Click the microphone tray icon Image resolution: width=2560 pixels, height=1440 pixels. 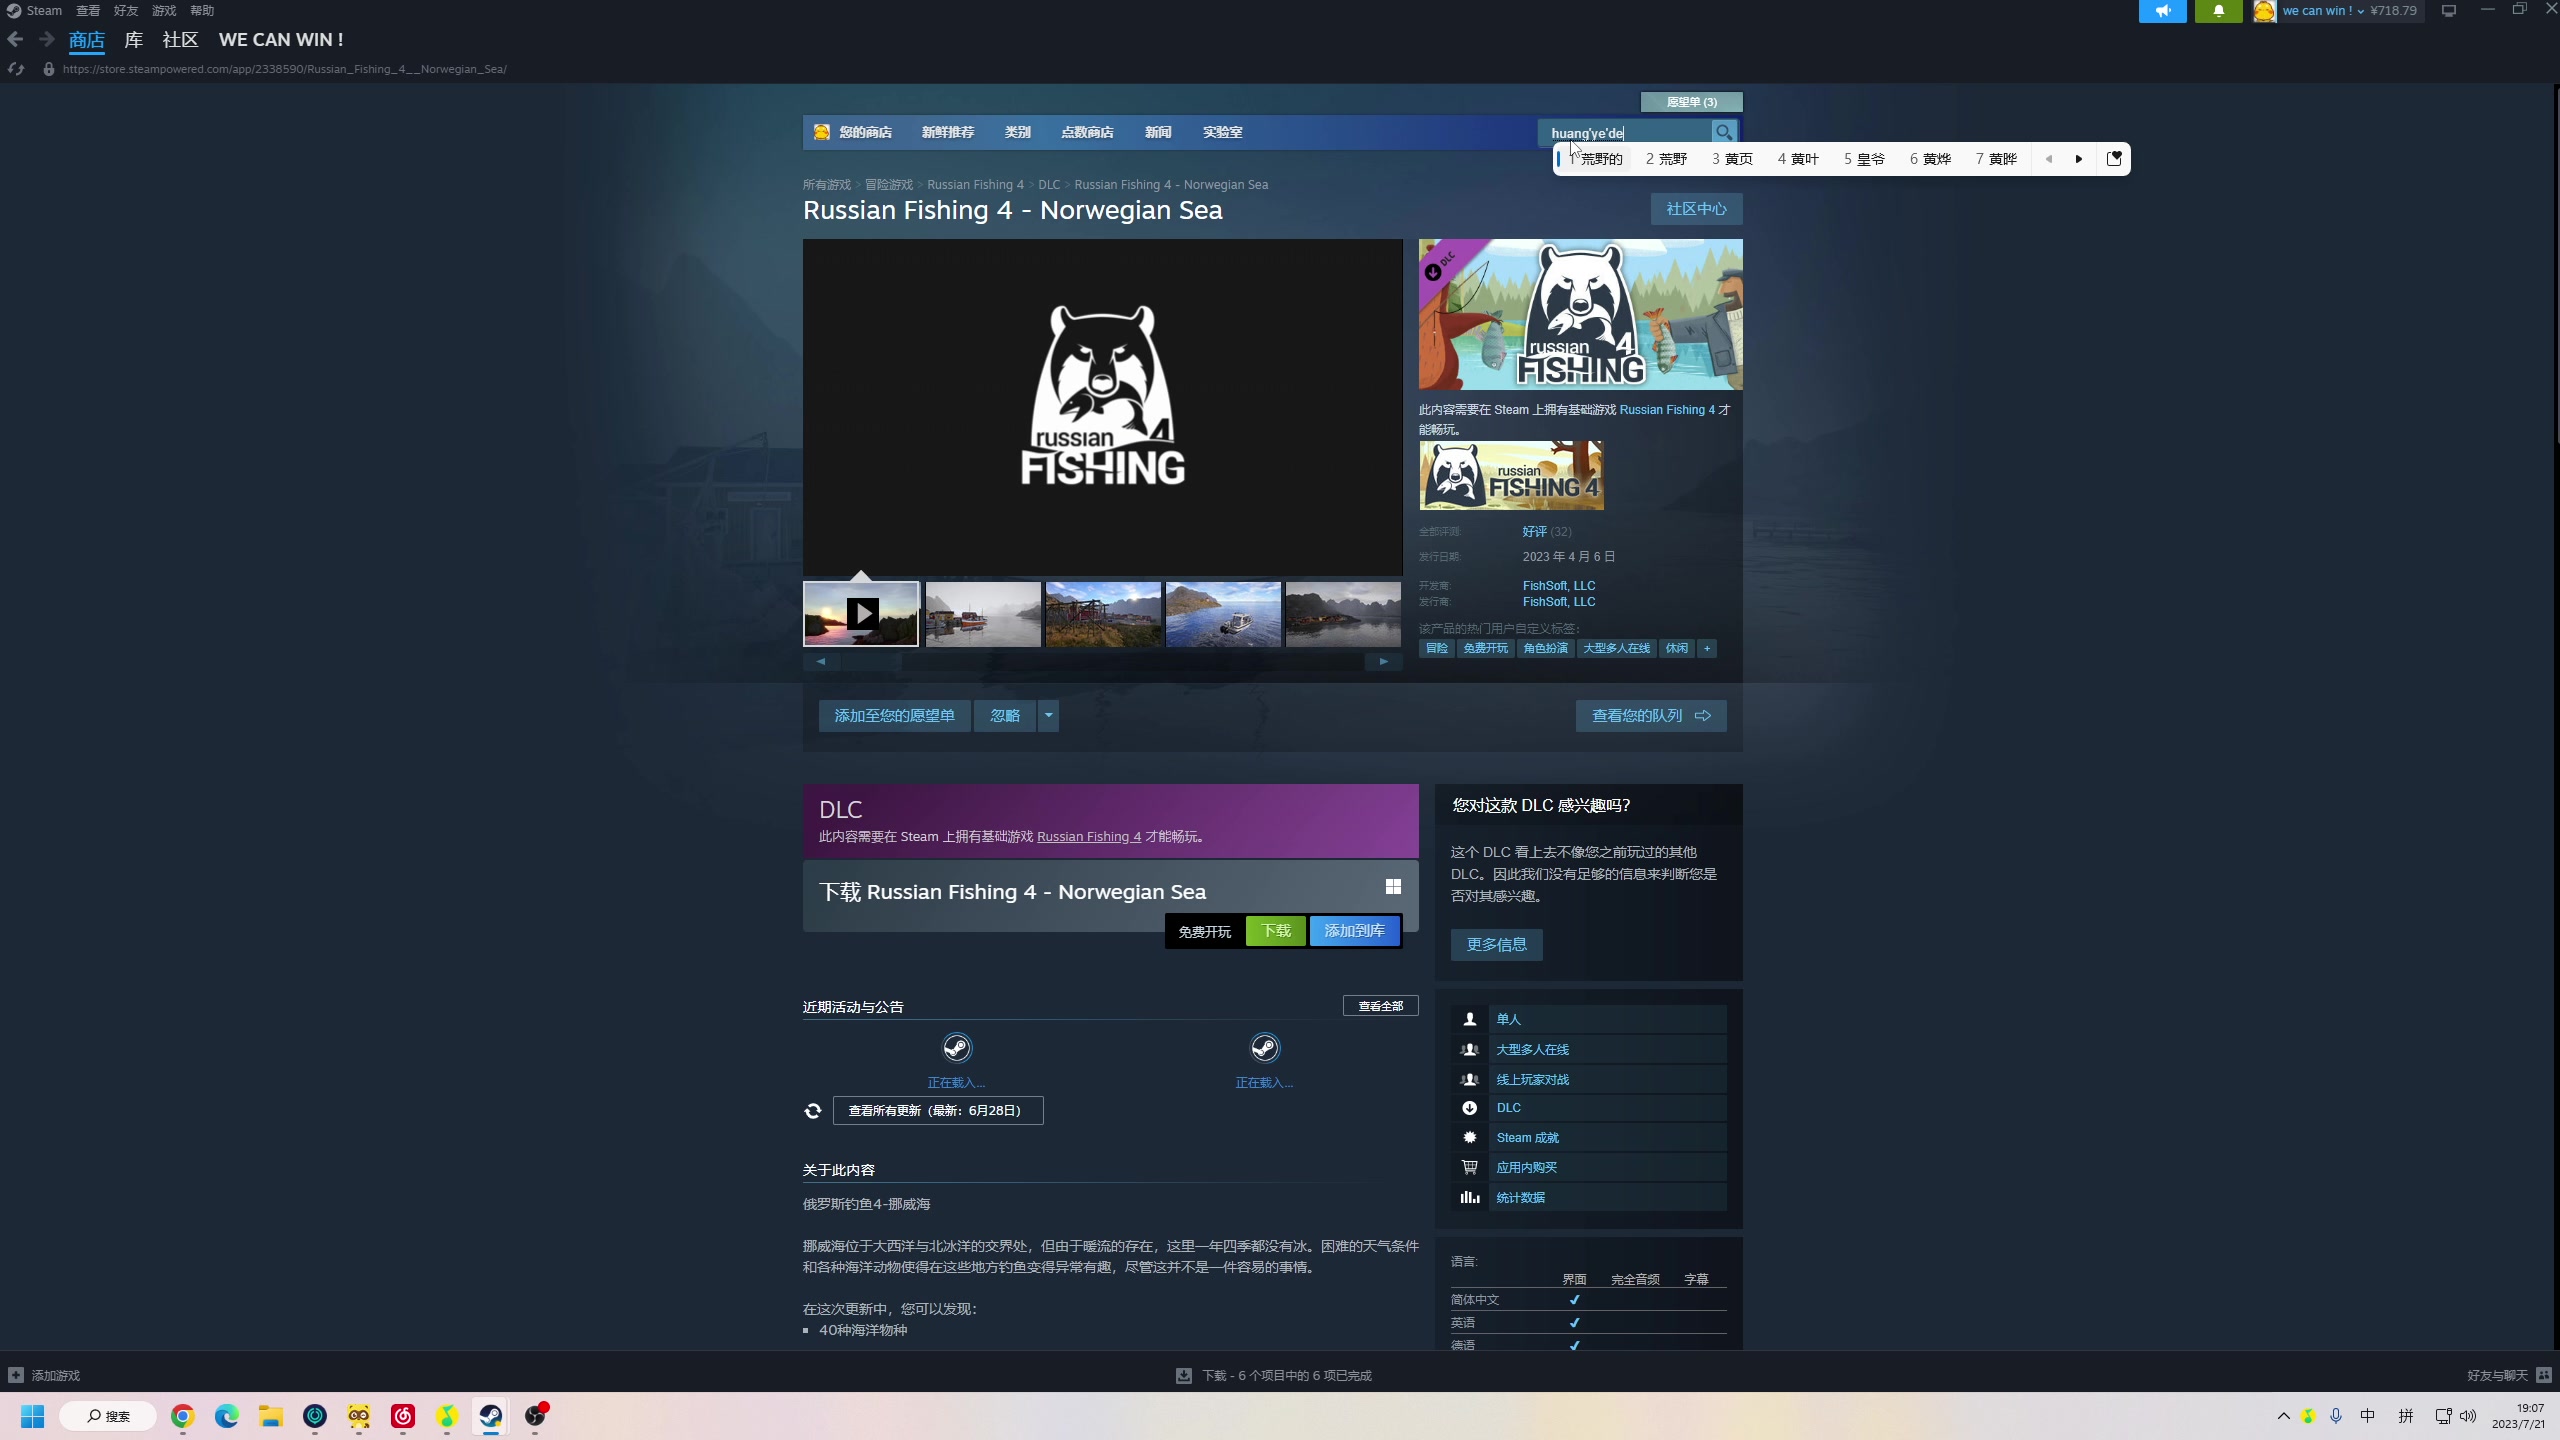coord(2336,1416)
